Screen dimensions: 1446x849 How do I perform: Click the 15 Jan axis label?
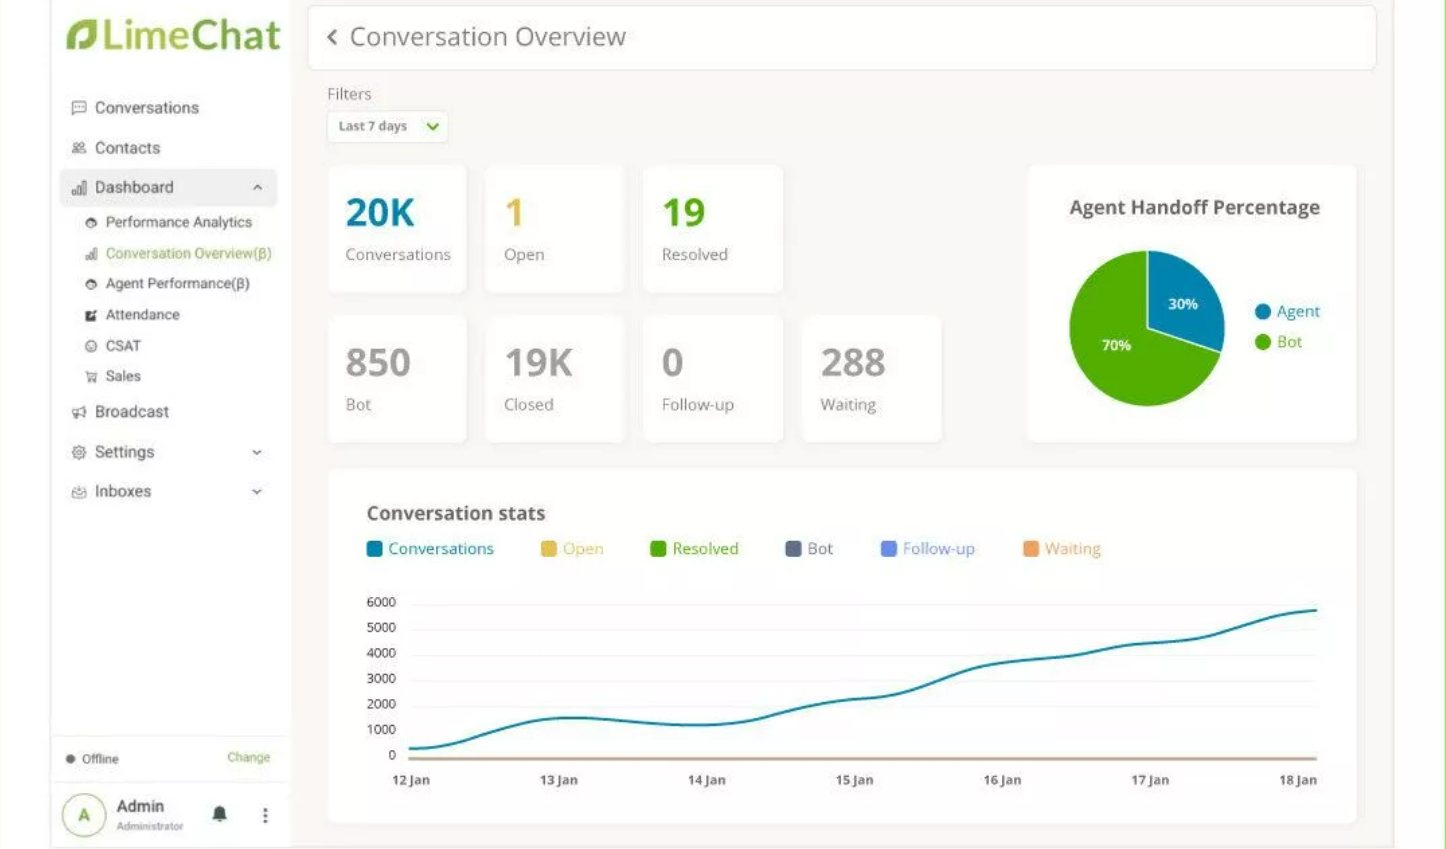point(854,780)
